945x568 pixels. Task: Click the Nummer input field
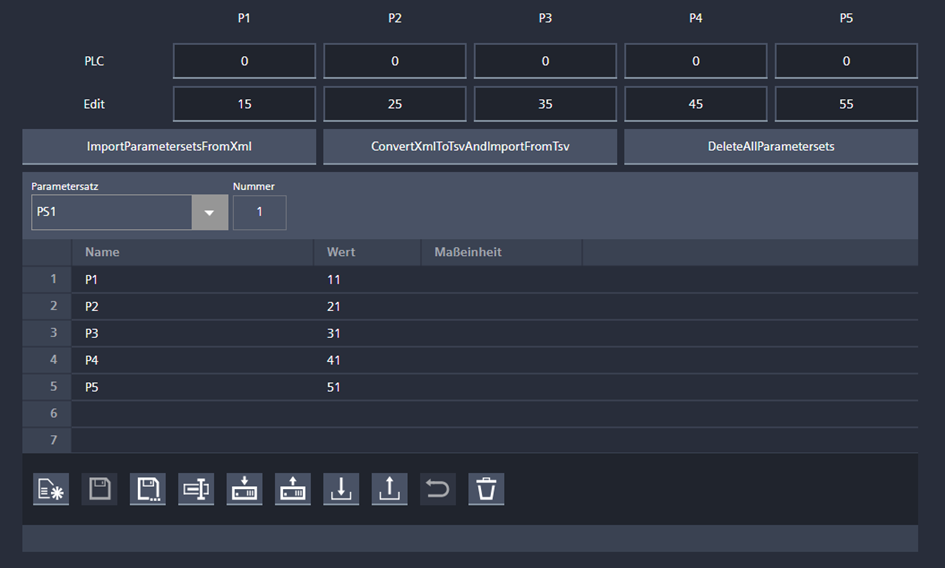259,213
